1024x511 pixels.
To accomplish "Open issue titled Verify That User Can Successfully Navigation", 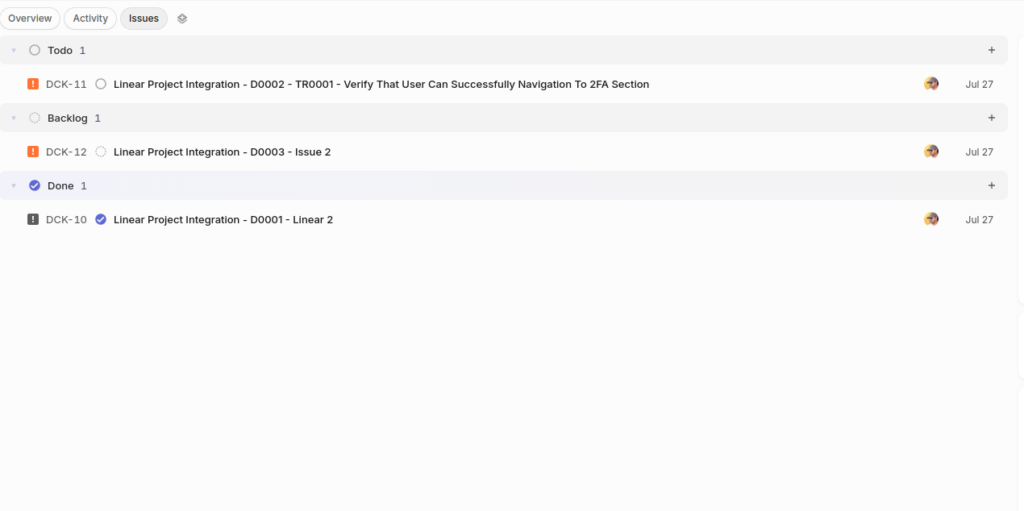I will click(x=381, y=84).
